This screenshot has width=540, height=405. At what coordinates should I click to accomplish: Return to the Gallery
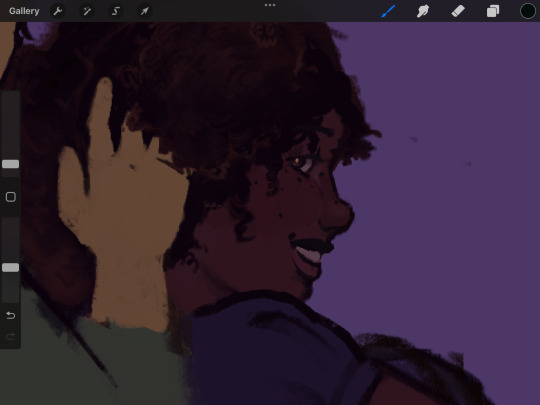[x=24, y=11]
